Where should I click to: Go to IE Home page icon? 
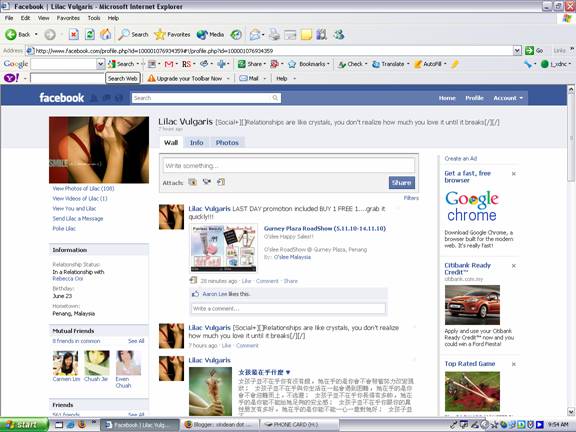click(x=106, y=35)
